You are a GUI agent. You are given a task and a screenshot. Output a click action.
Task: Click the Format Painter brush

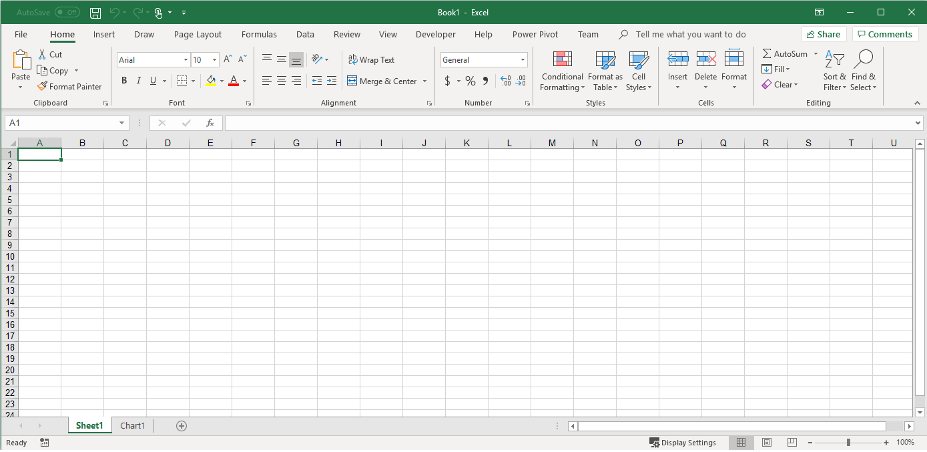click(x=42, y=86)
